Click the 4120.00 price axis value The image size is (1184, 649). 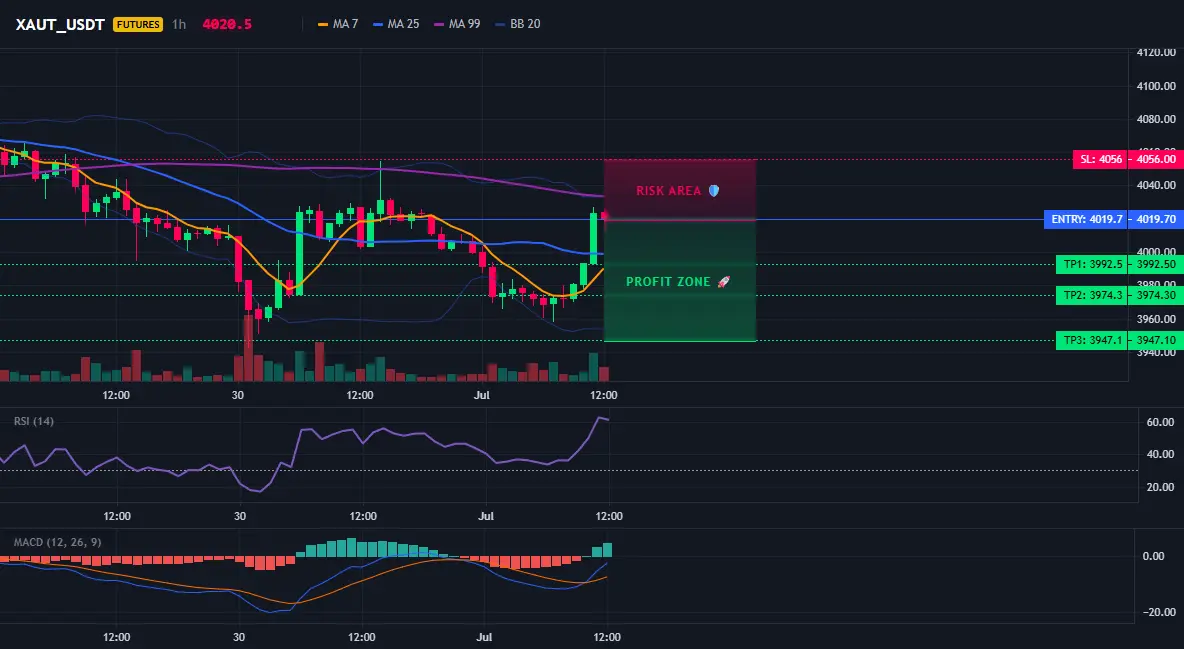[x=1156, y=53]
